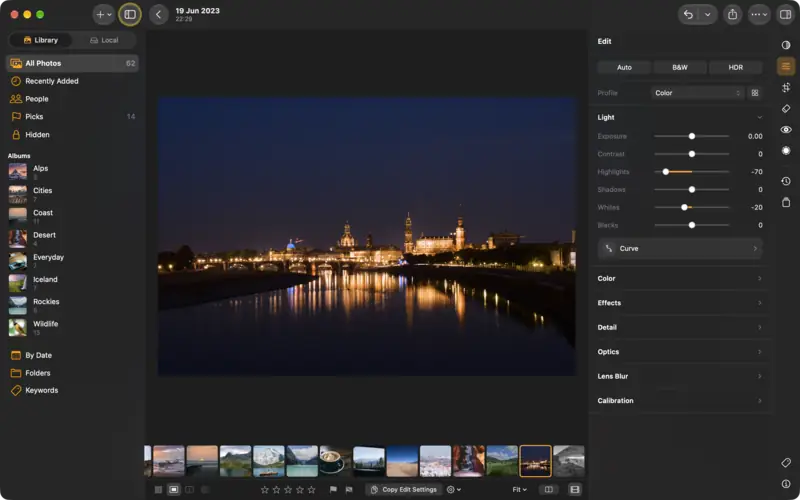Click the Share upload icon

(x=733, y=15)
